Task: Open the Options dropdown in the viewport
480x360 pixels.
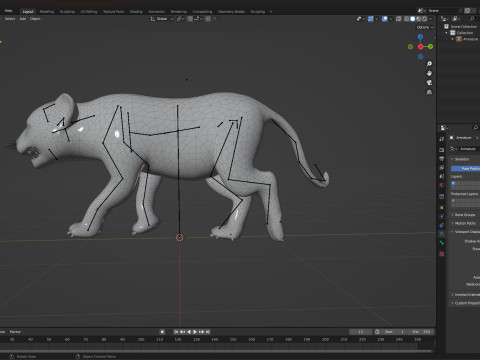Action: tap(425, 27)
